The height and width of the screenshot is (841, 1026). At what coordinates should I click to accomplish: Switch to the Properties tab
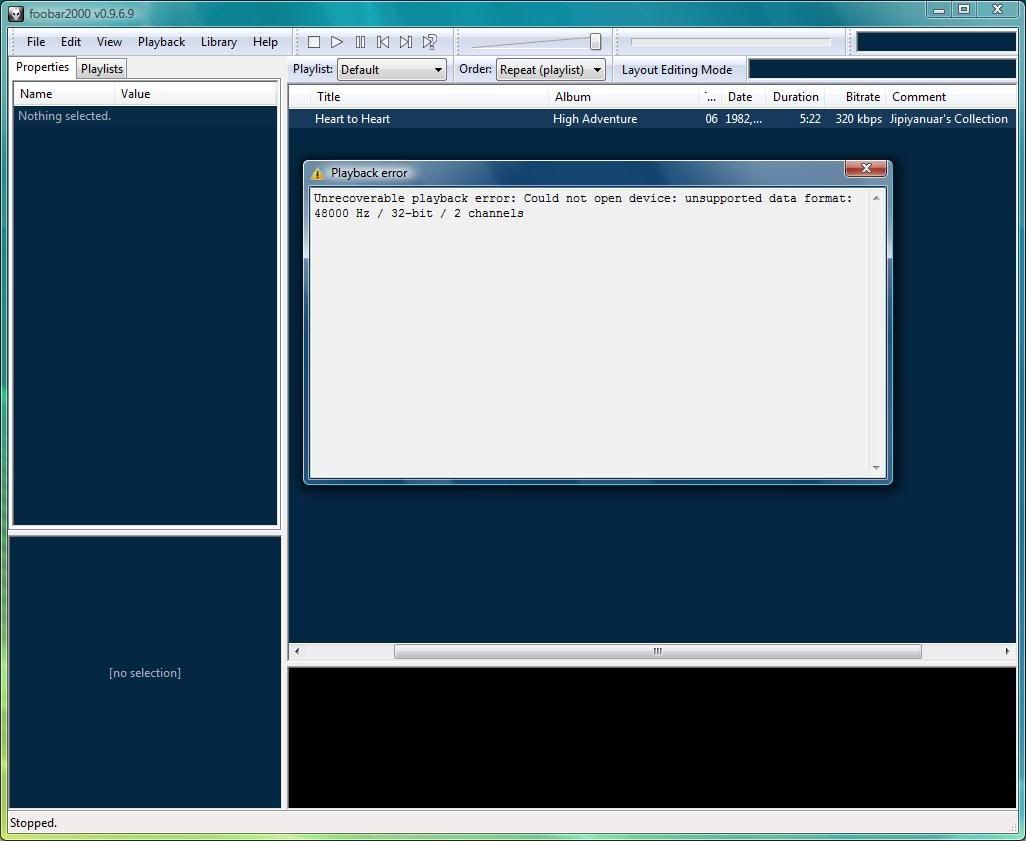point(43,67)
